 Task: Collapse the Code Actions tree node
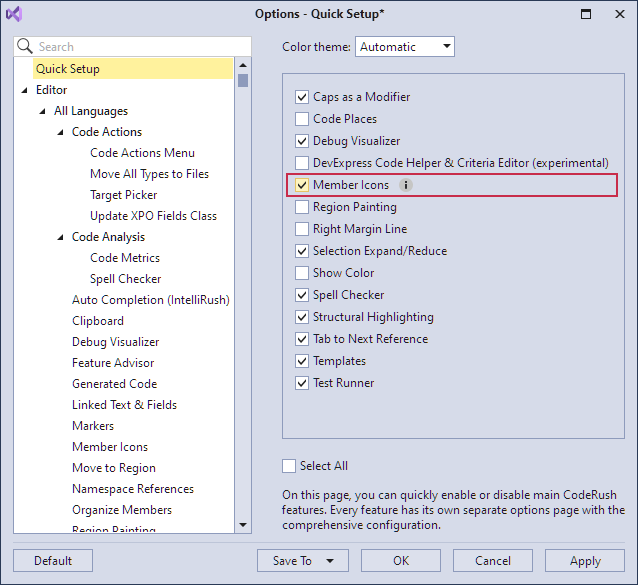pos(60,132)
